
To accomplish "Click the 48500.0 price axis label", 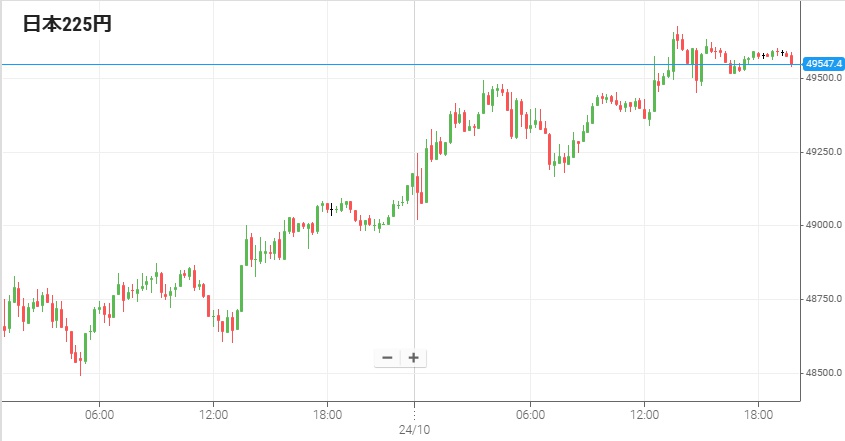I will pyautogui.click(x=822, y=374).
